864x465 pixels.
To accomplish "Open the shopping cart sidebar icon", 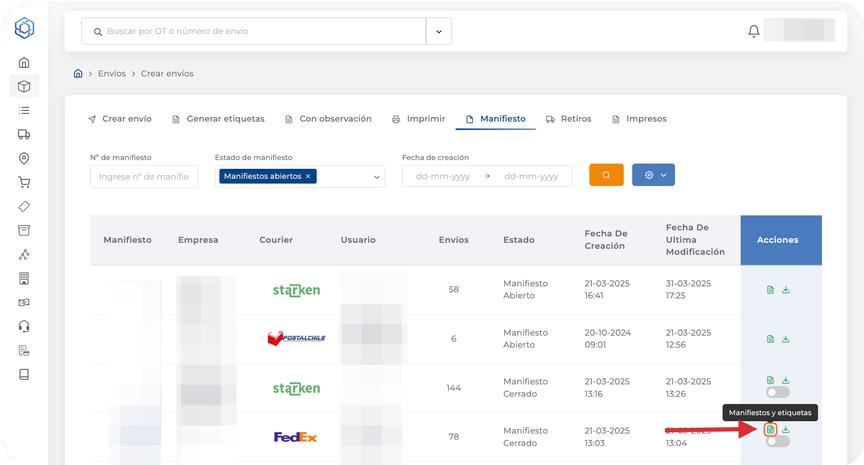I will point(24,182).
